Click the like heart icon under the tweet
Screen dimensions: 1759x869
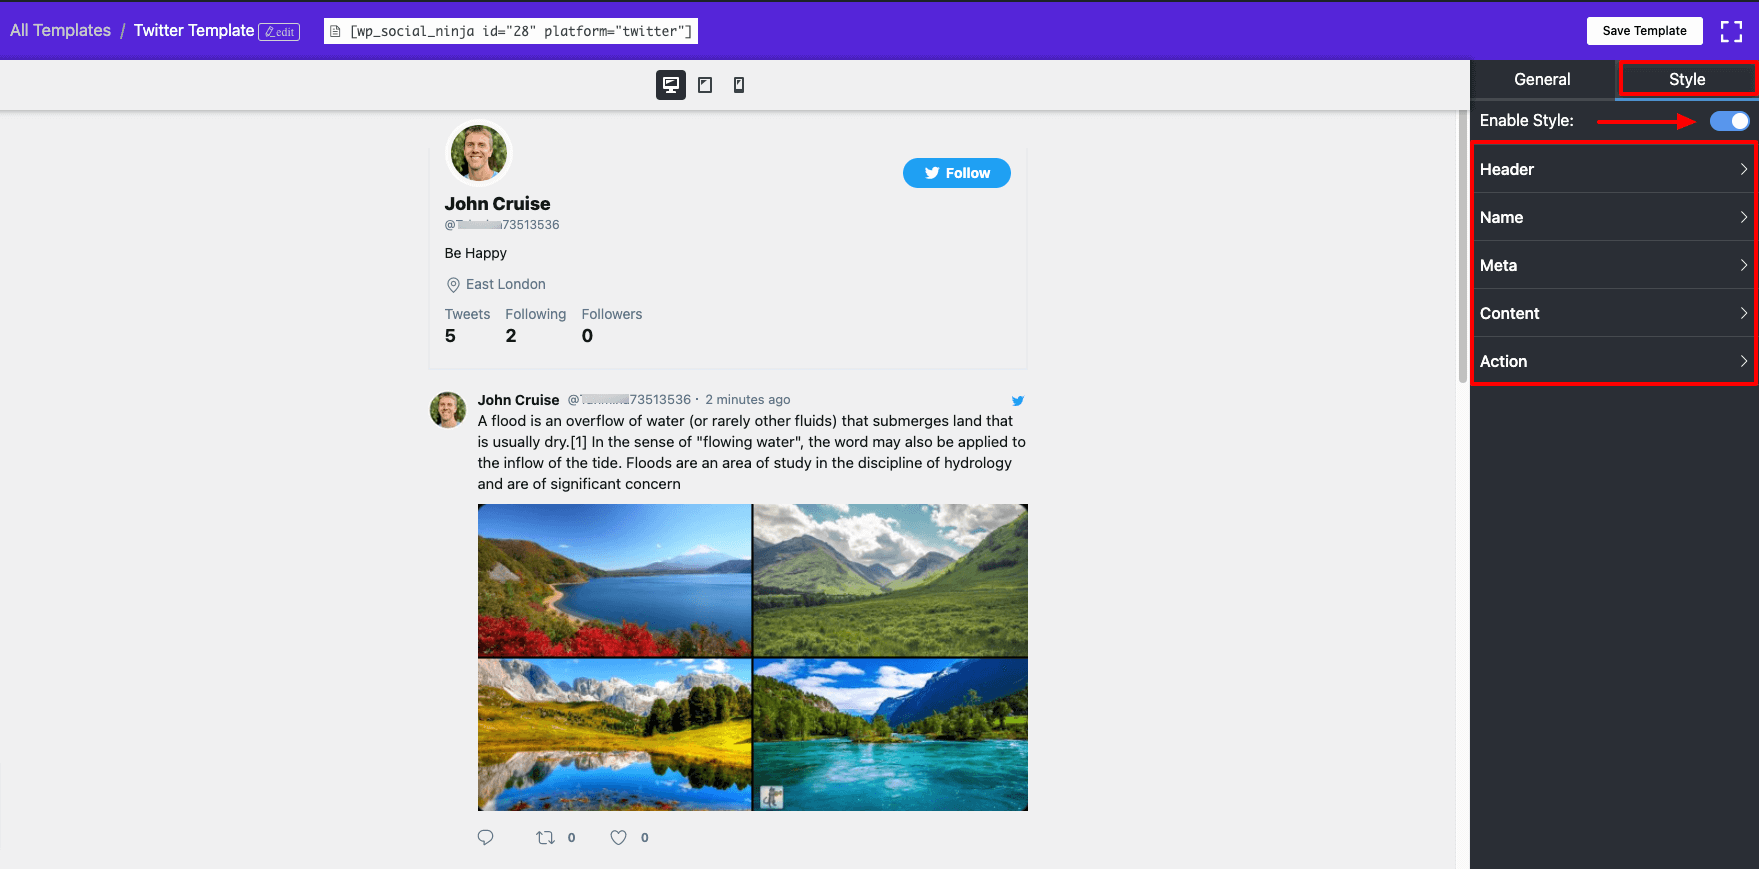tap(619, 837)
